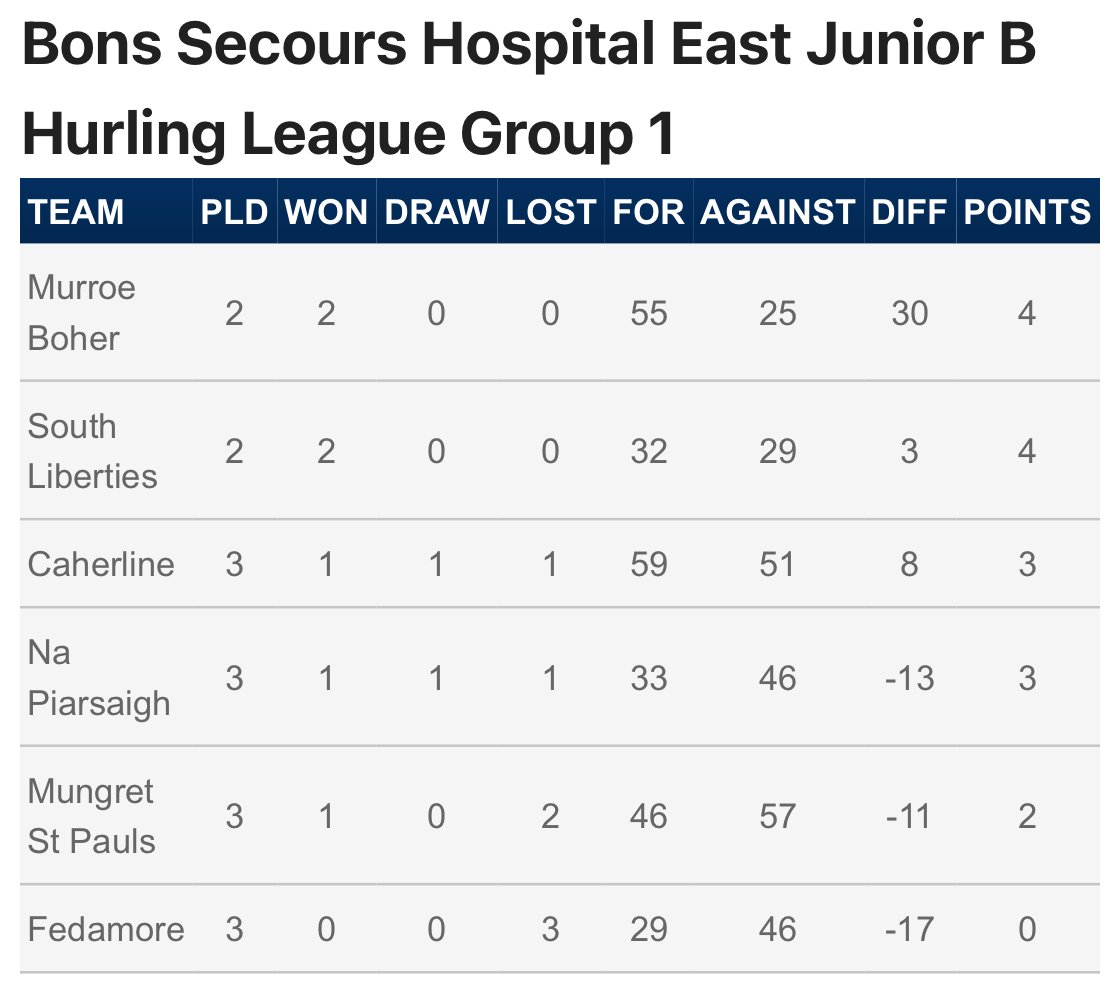Click the Caherline team name
Viewport: 1118px width, 996px height.
coord(101,564)
